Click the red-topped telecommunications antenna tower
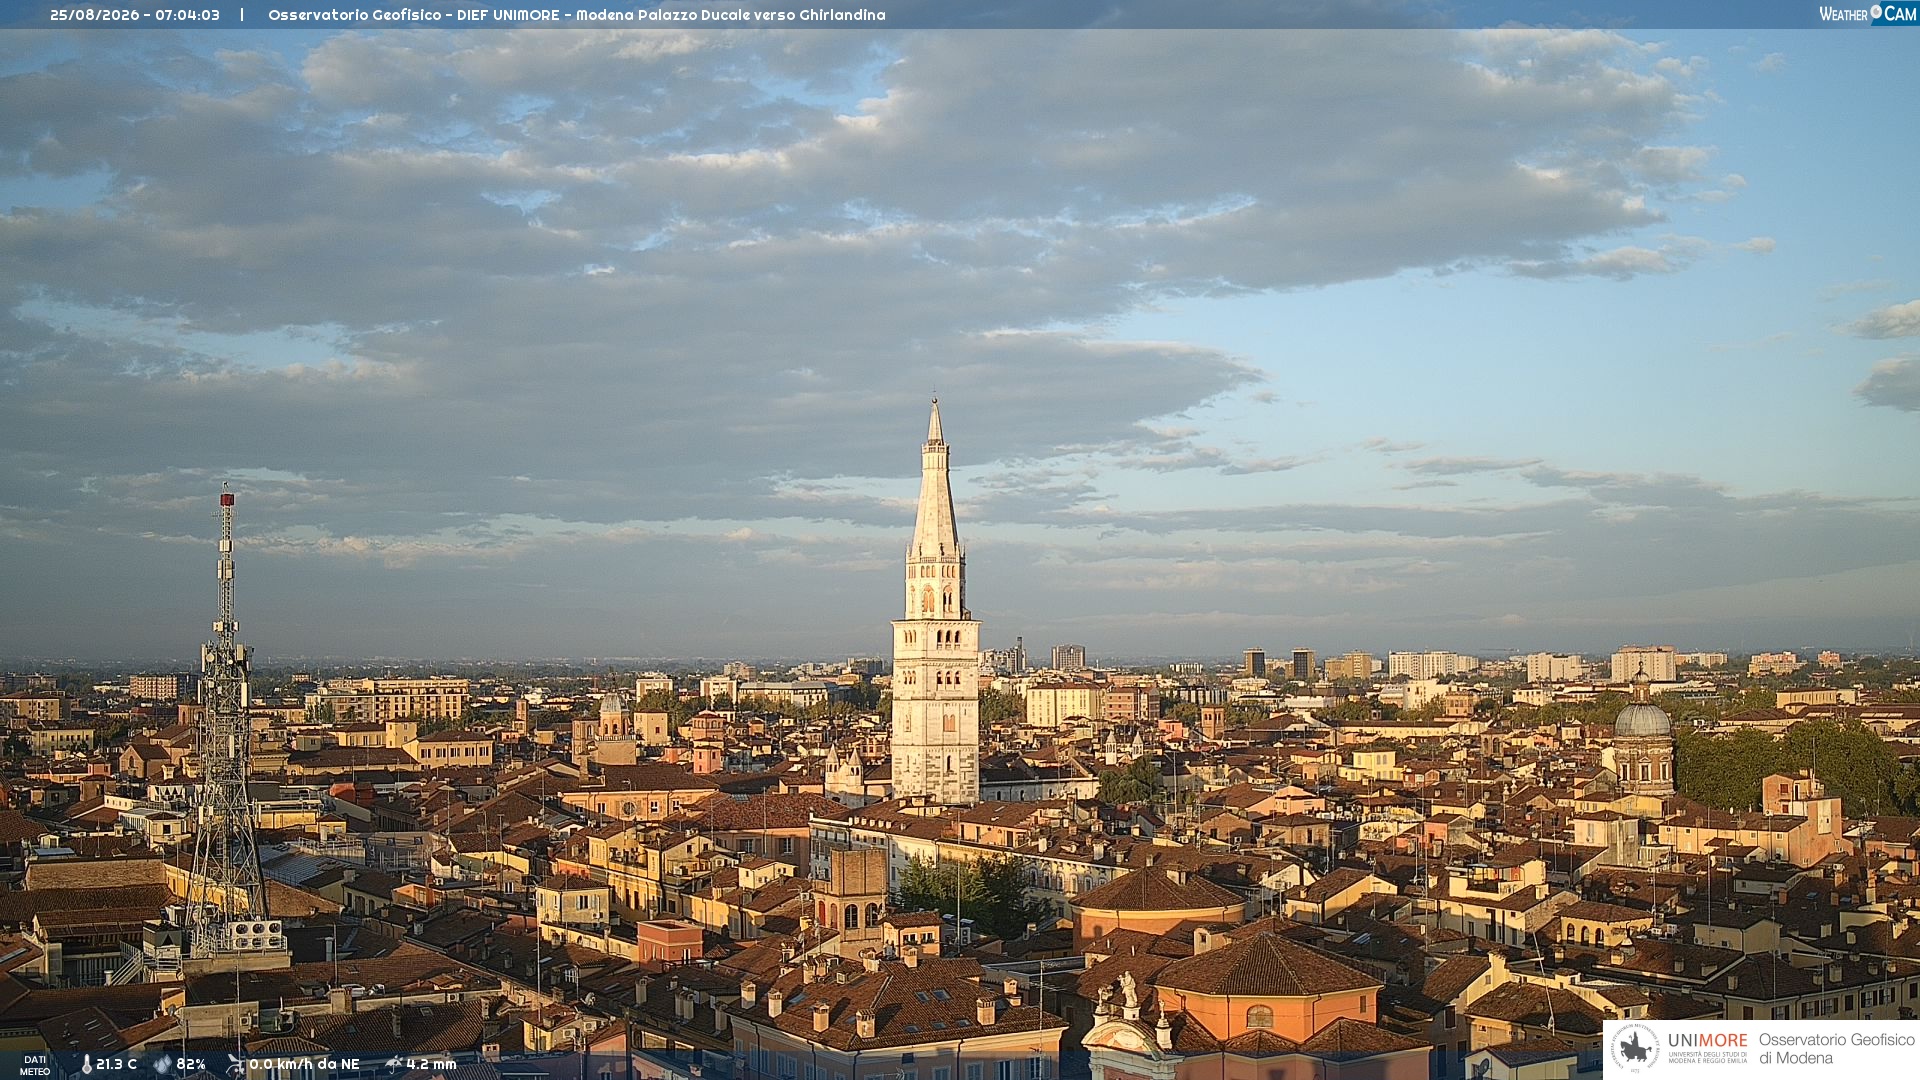 pos(227,720)
